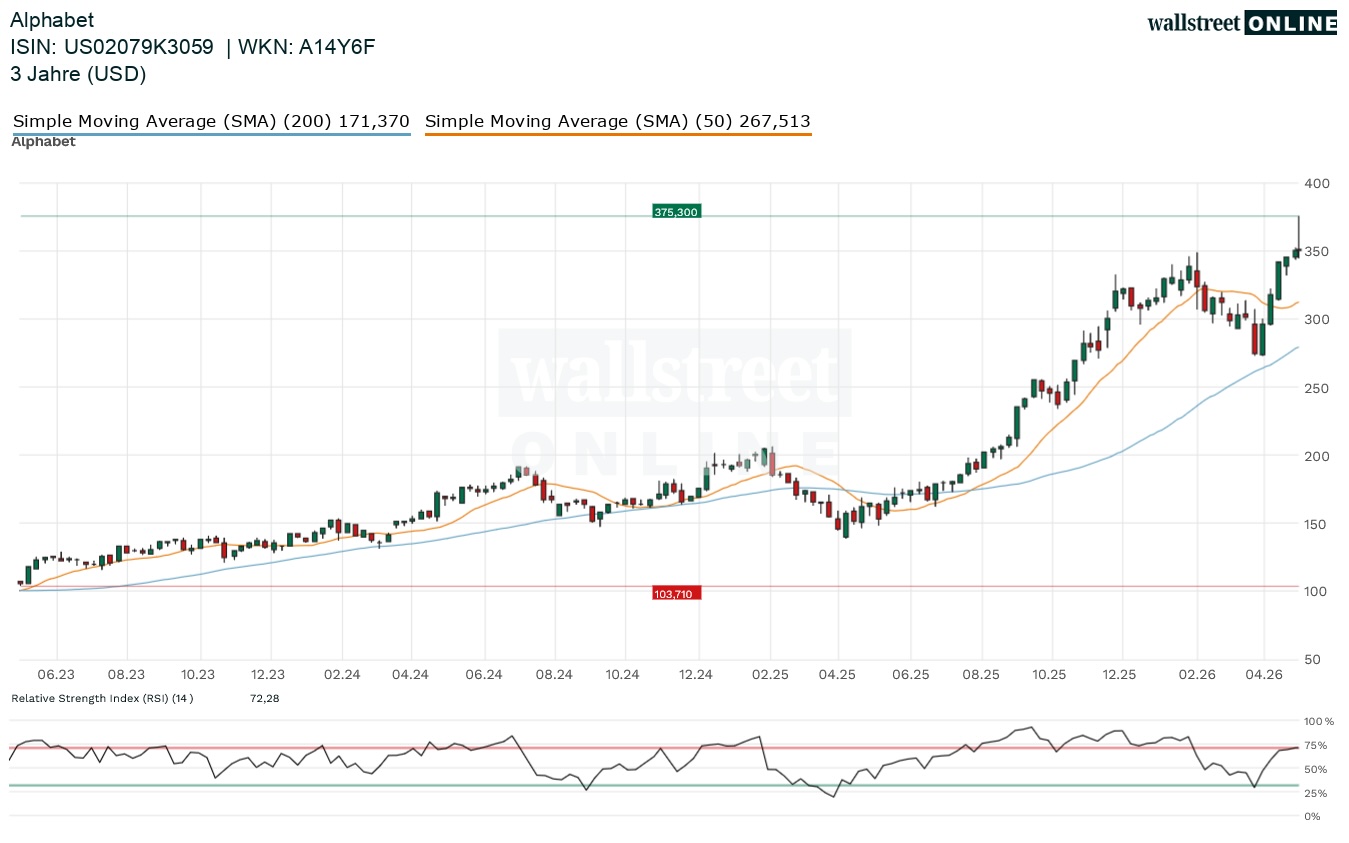
Task: Click the 08.25 date axis label
Action: click(982, 675)
